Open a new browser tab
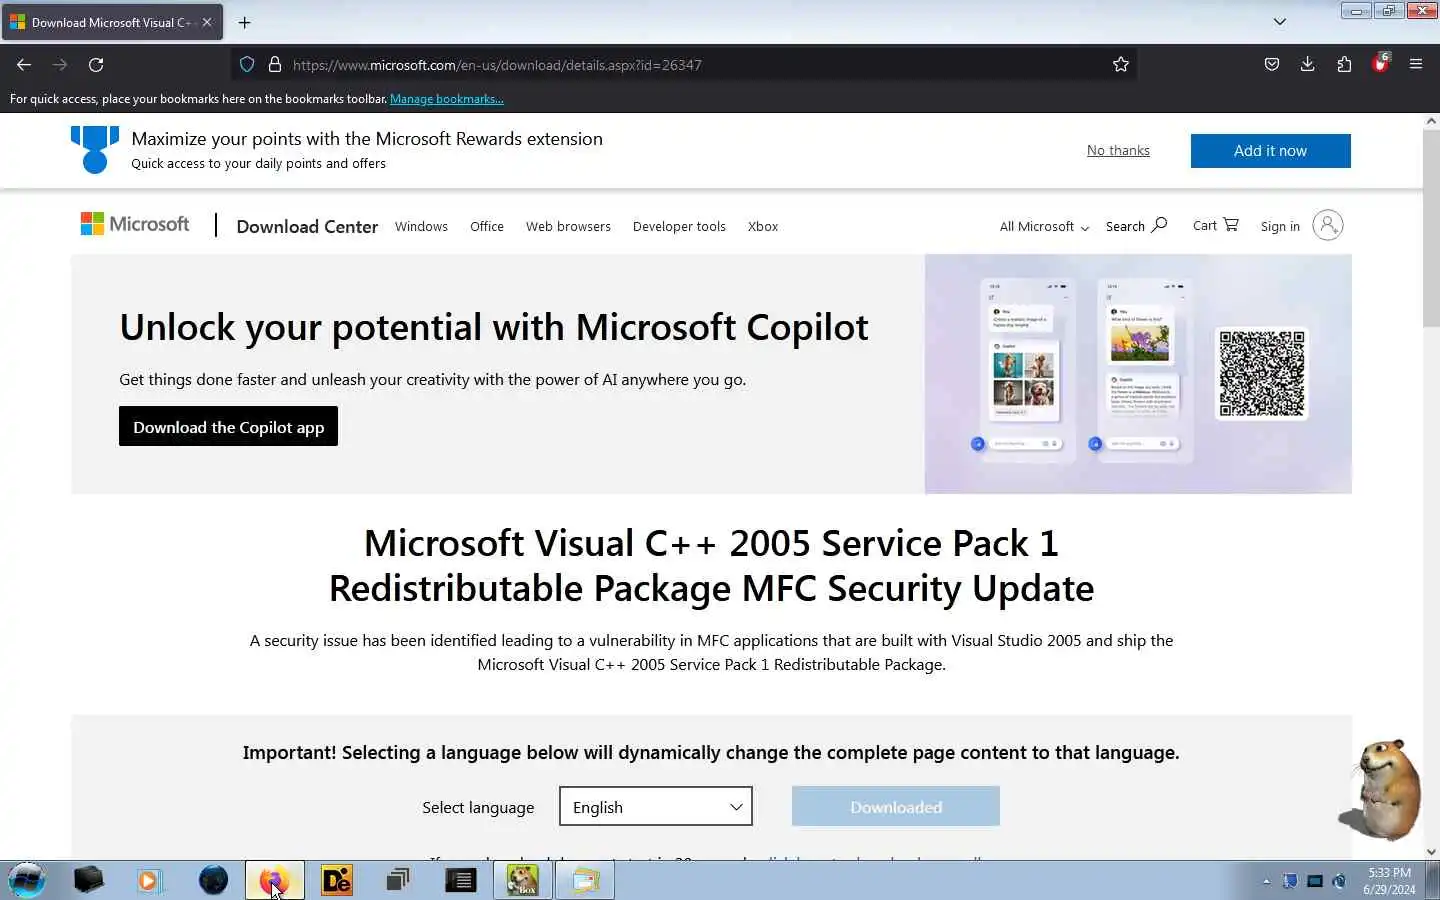The image size is (1440, 900). (x=245, y=22)
